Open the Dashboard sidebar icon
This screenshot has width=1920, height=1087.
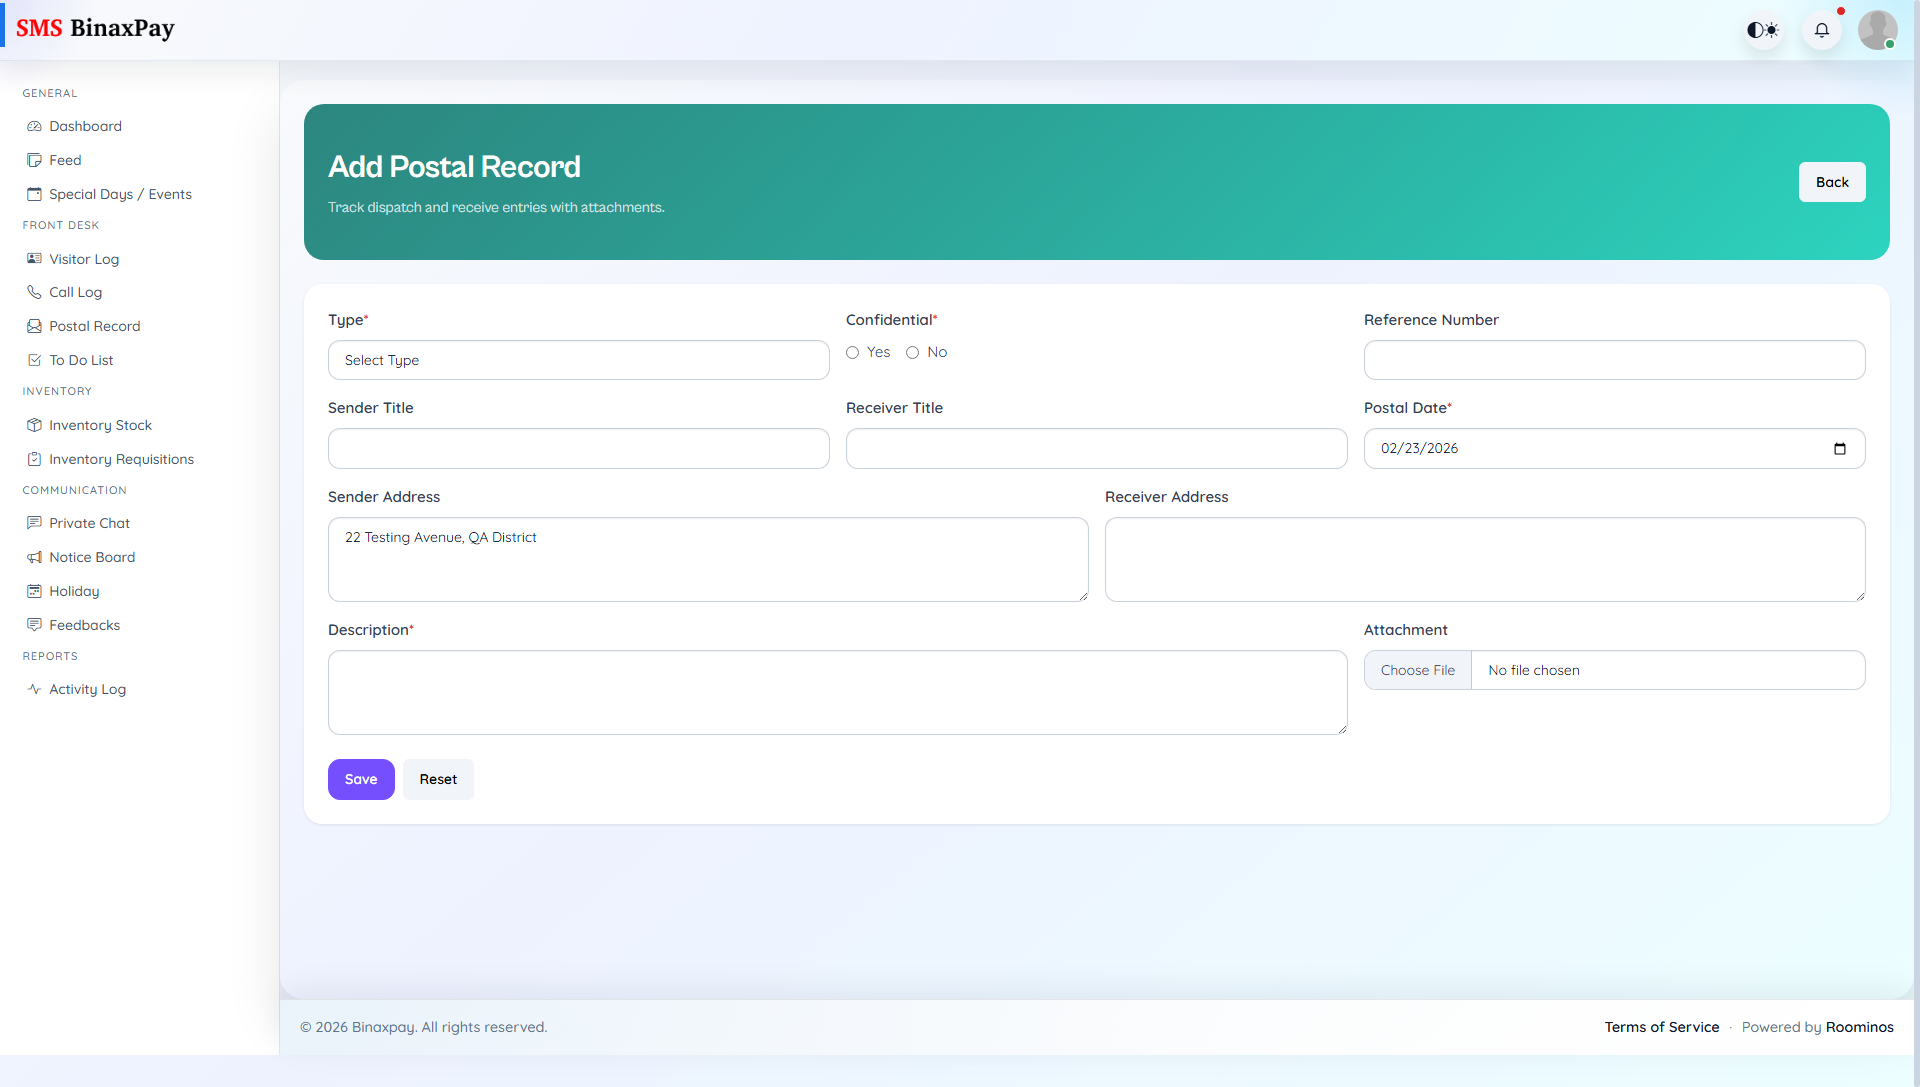point(34,126)
